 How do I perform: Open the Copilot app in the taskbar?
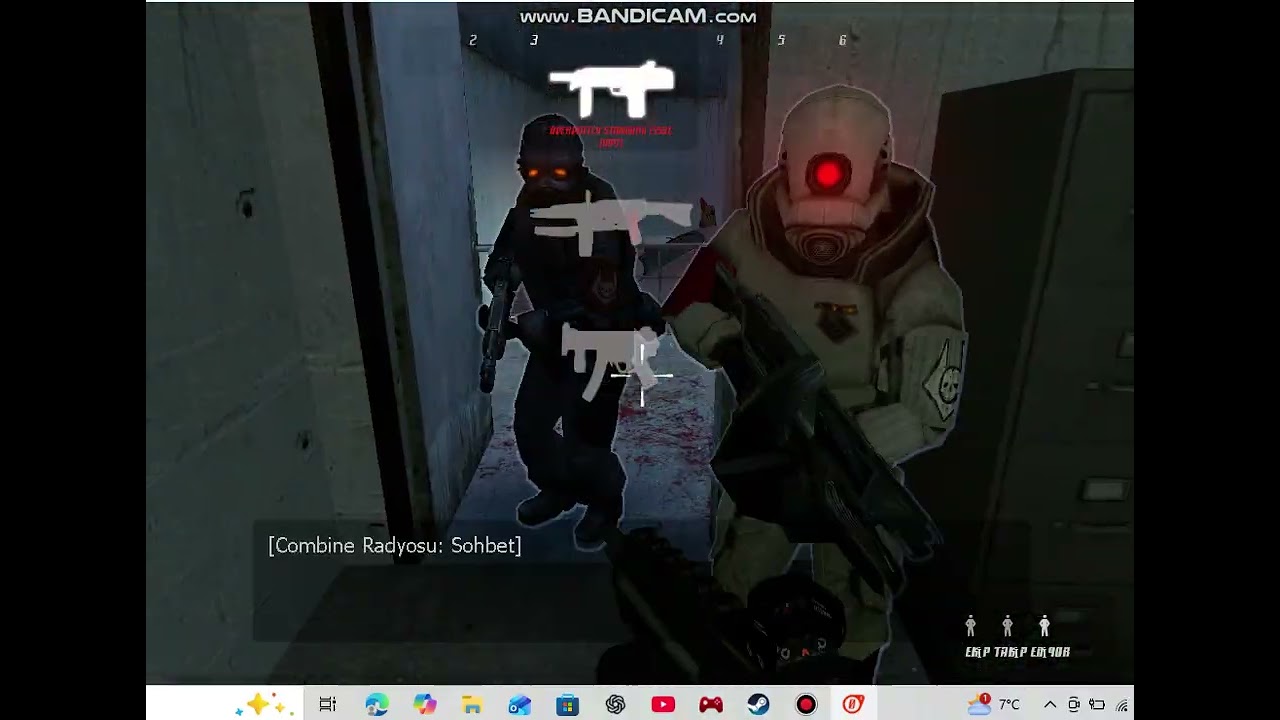pyautogui.click(x=425, y=705)
